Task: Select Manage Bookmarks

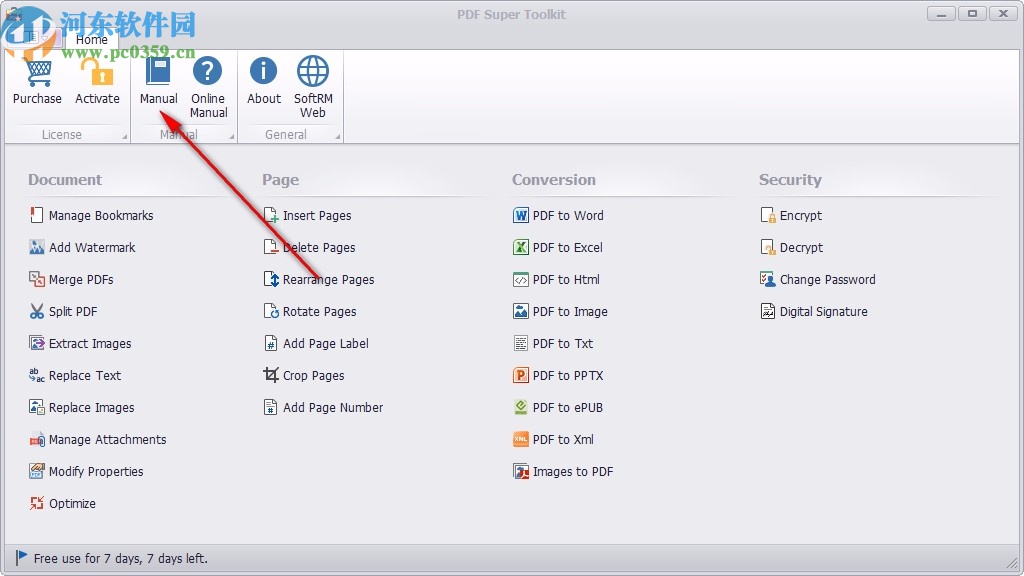Action: click(100, 215)
